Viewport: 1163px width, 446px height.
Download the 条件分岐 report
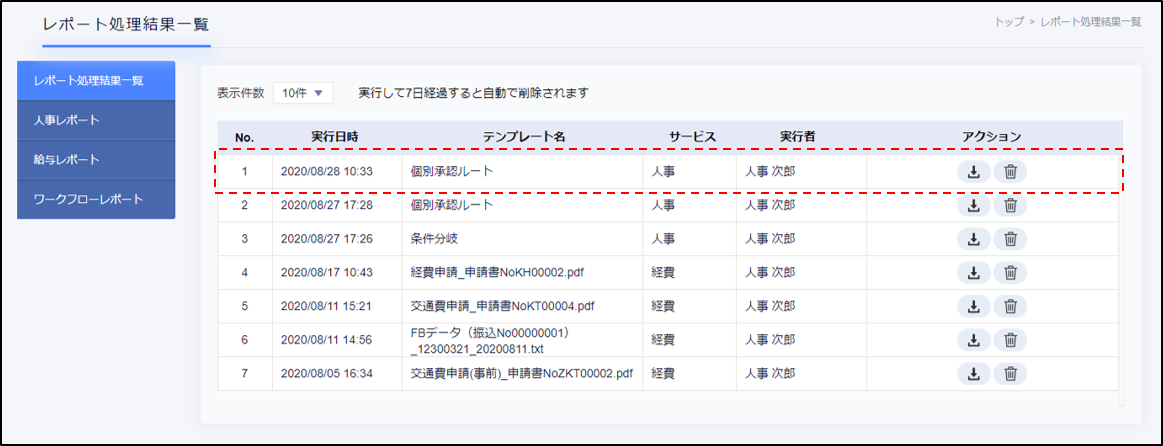(x=973, y=239)
